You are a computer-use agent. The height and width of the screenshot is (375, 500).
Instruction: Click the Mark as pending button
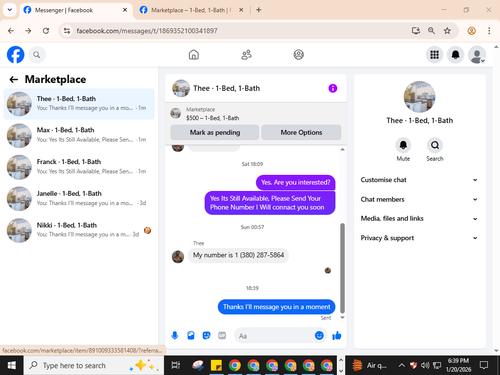coord(215,132)
